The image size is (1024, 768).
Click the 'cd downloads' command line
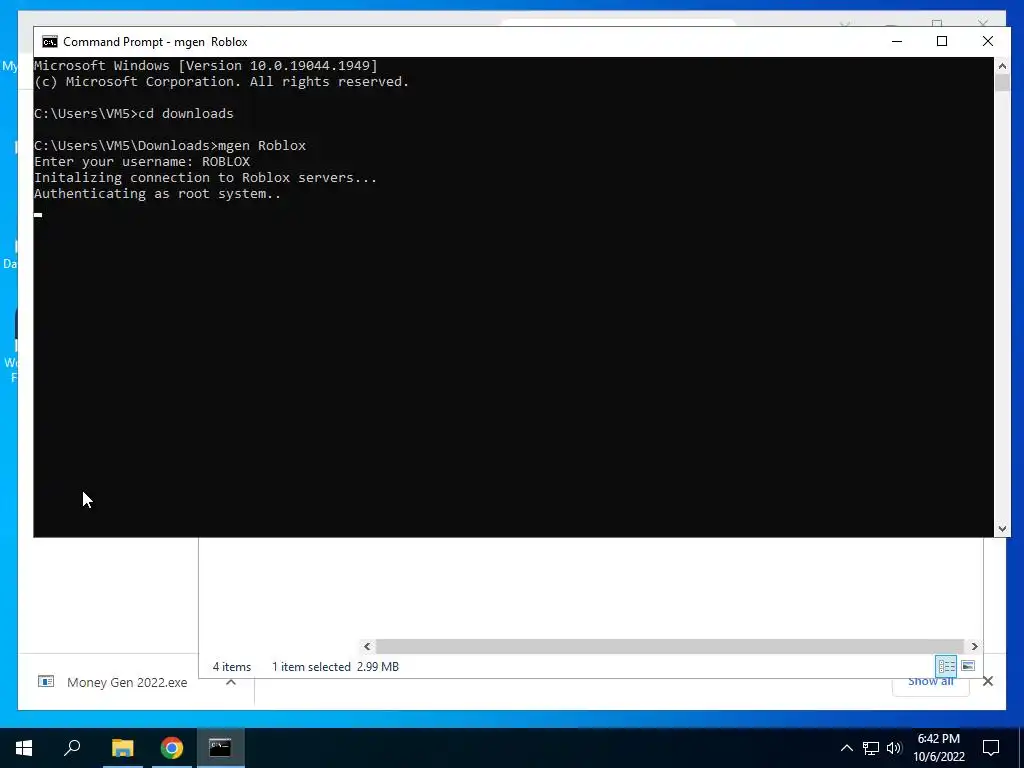click(x=133, y=114)
